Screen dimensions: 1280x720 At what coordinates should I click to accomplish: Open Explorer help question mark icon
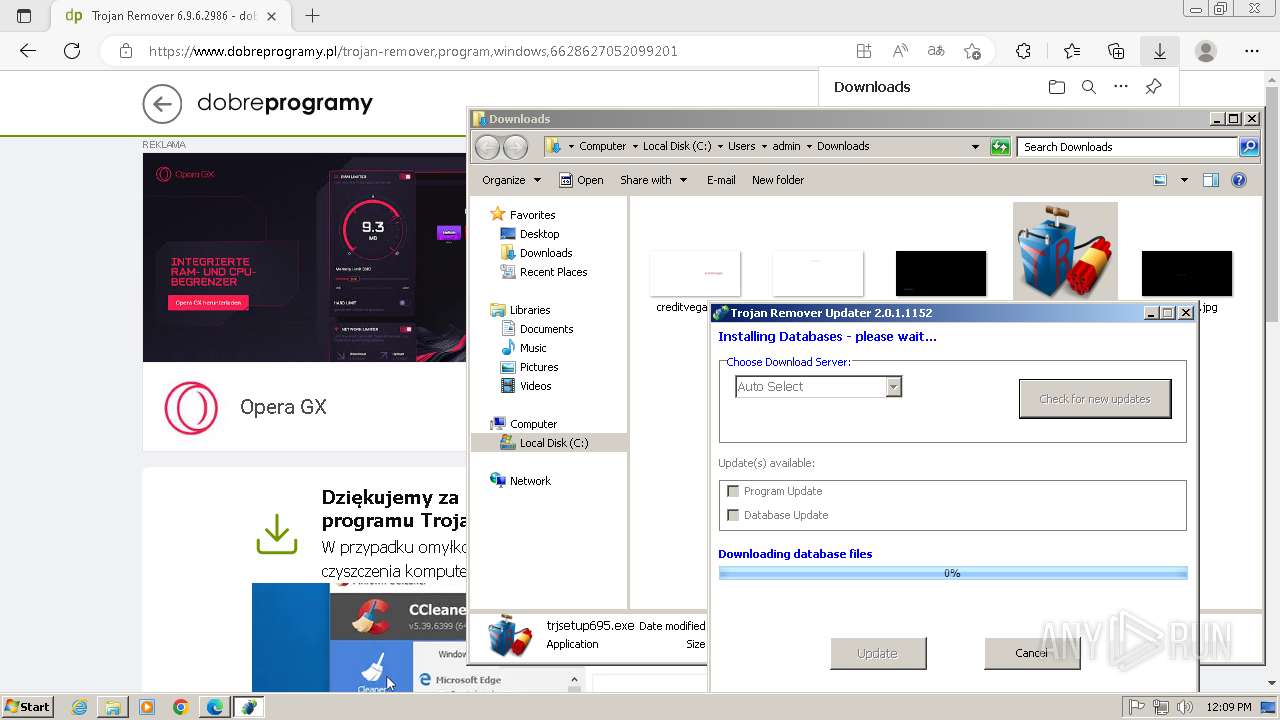tap(1239, 180)
